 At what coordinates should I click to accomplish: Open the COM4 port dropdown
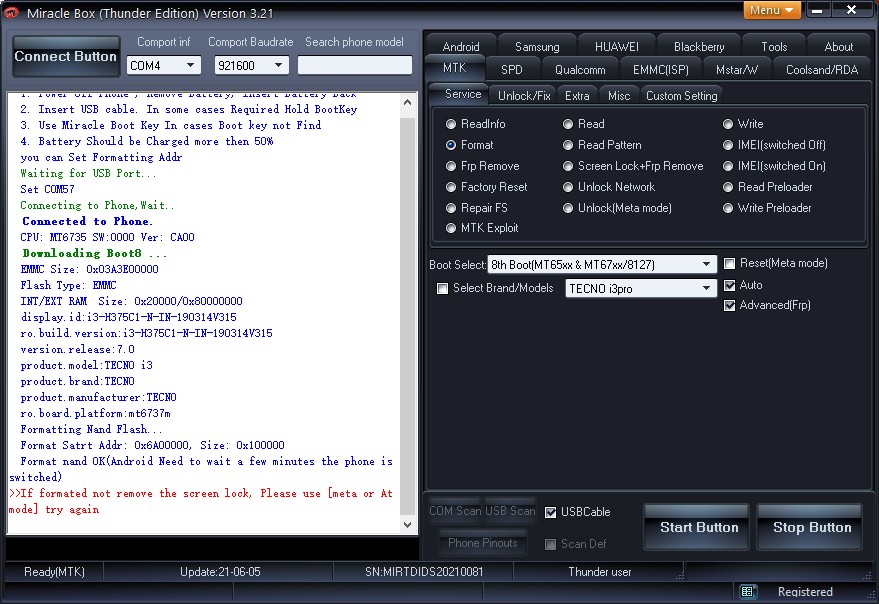point(163,66)
